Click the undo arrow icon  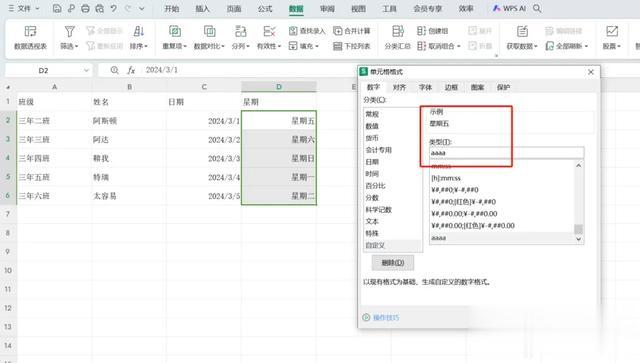[113, 8]
